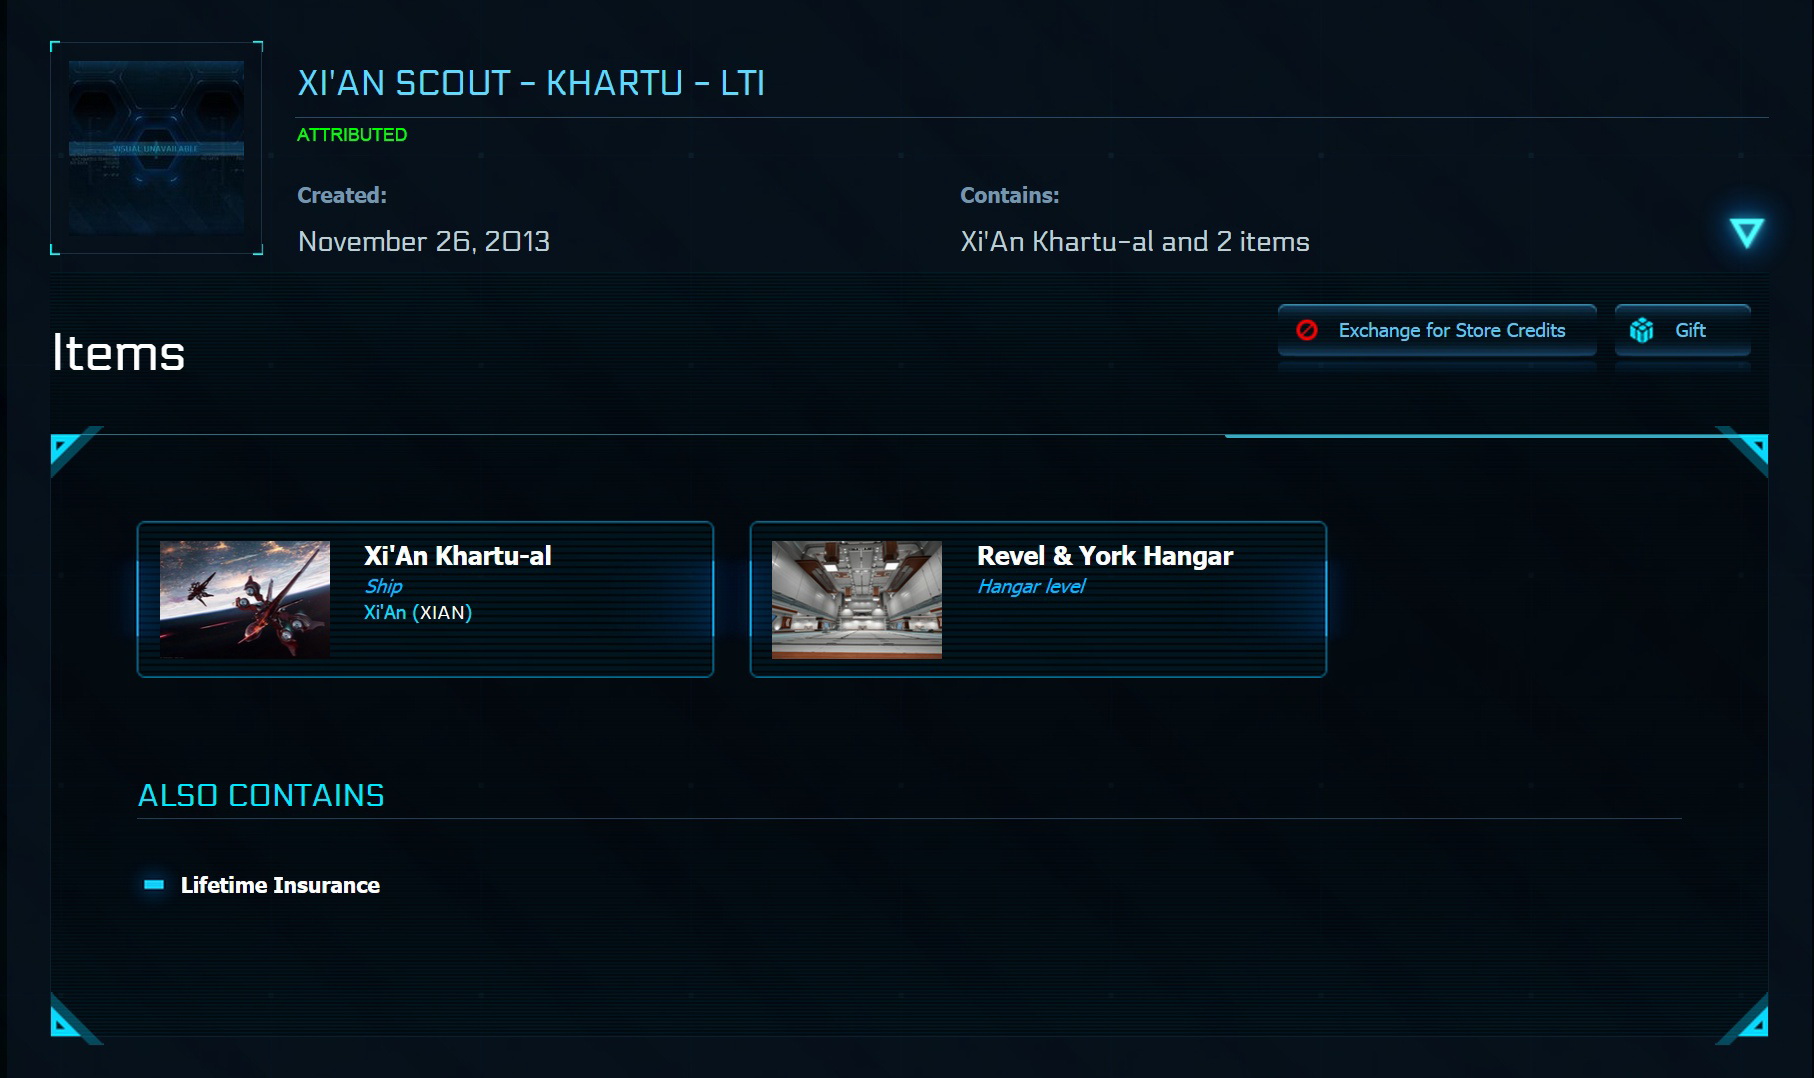Click the gift box icon
This screenshot has height=1078, width=1814.
click(1641, 330)
